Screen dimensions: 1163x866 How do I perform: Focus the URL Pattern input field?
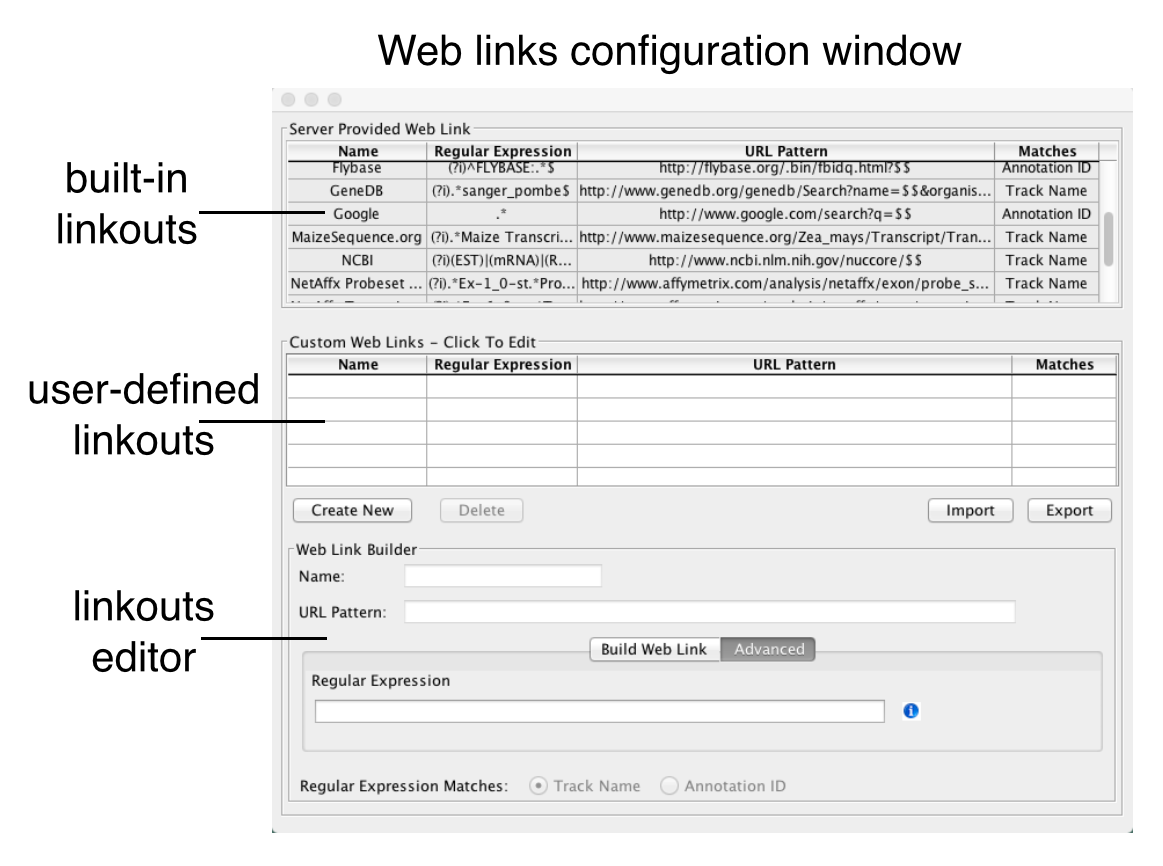710,612
